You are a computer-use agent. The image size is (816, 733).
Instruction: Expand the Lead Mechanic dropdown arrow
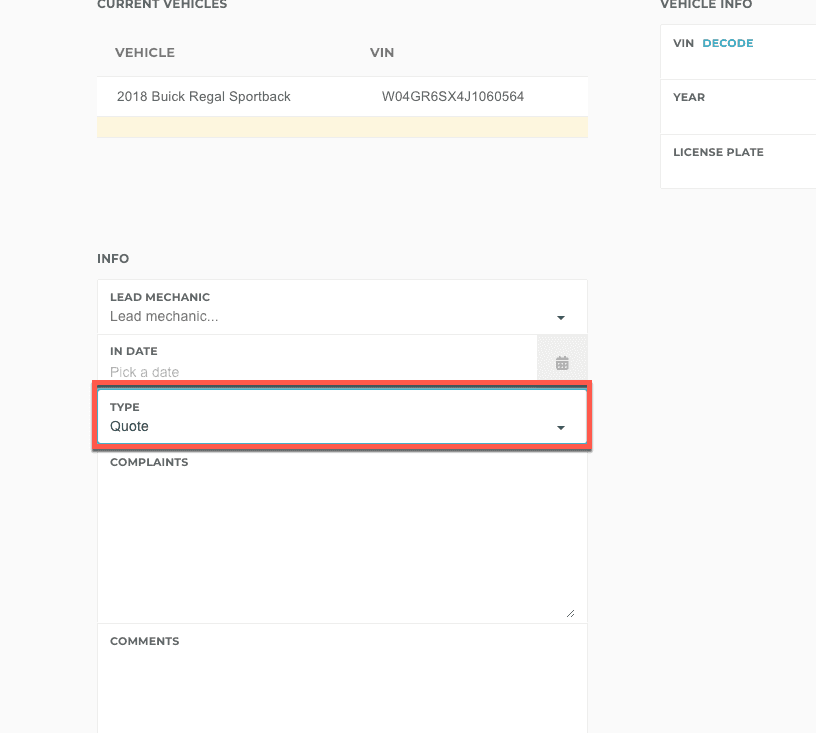(561, 318)
